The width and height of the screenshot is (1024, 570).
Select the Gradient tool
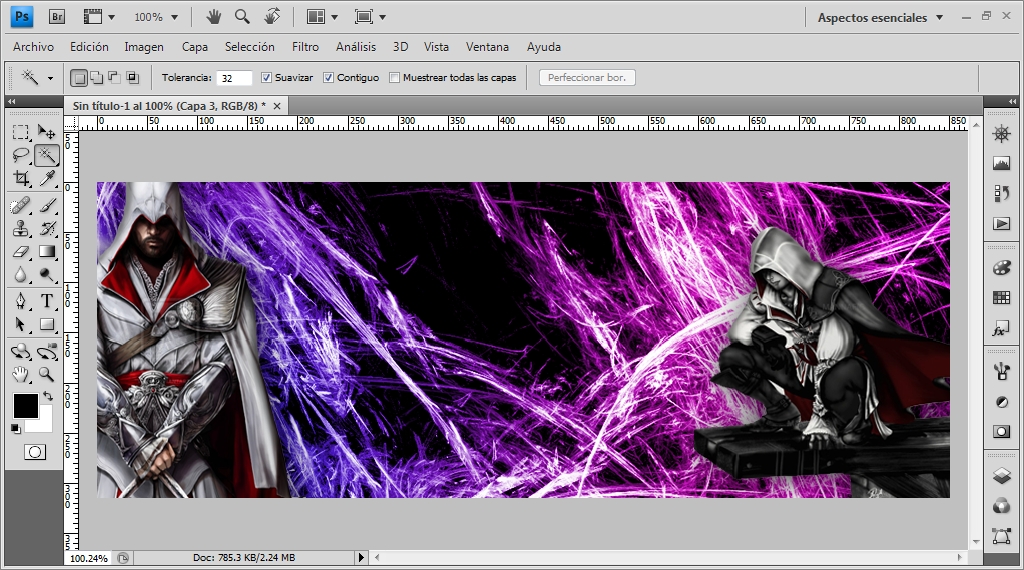[46, 252]
